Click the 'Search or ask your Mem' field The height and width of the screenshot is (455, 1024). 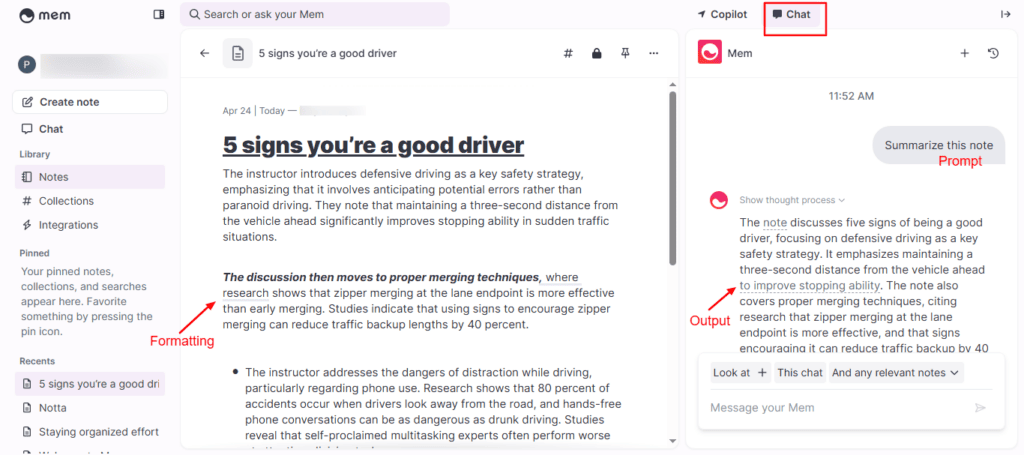point(315,15)
